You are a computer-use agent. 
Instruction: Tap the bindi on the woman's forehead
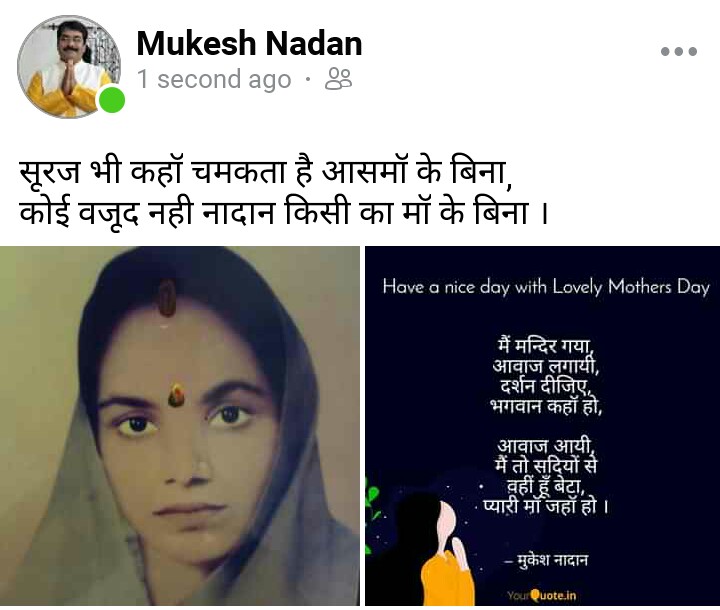(x=177, y=395)
